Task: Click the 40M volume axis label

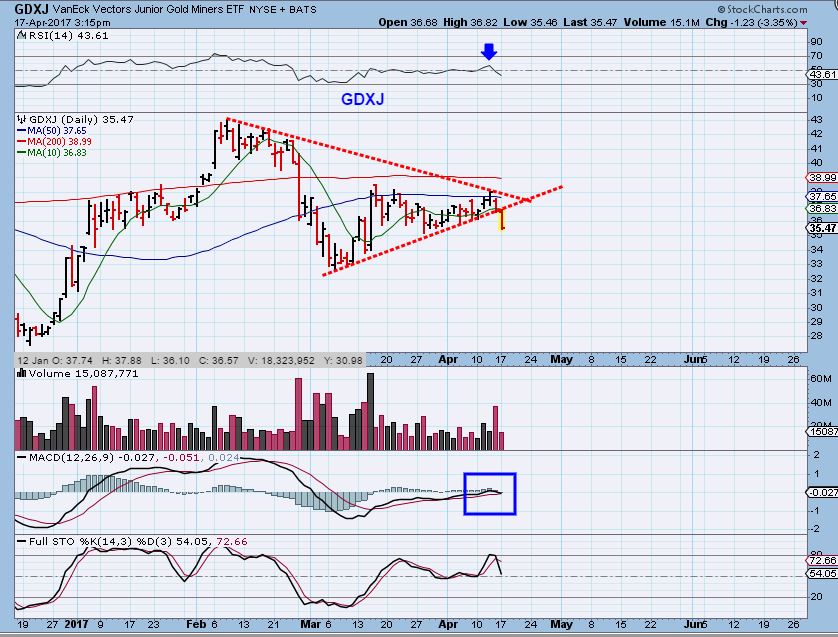Action: pos(820,402)
